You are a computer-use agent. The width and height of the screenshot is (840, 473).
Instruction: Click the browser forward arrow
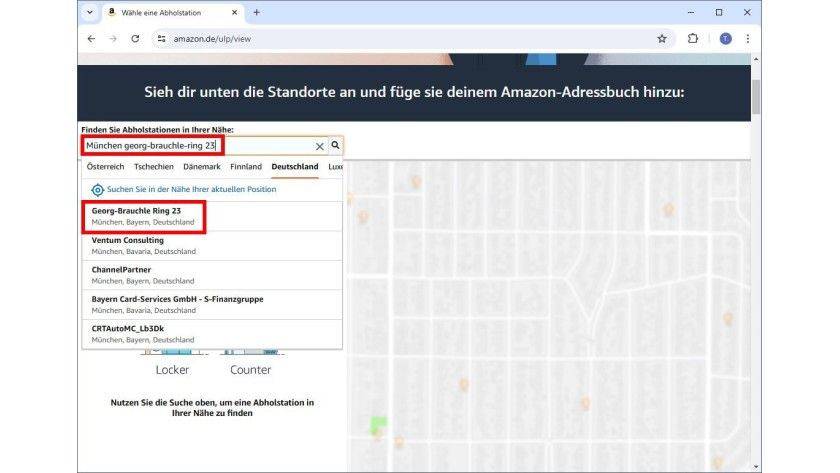pos(112,39)
